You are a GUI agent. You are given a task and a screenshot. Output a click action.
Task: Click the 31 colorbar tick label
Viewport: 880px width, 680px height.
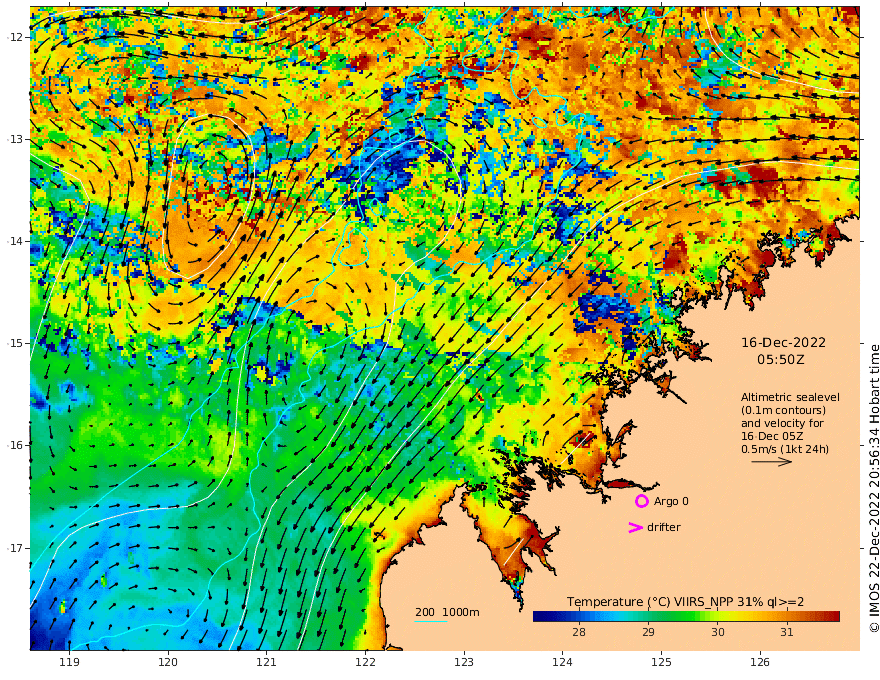[787, 632]
